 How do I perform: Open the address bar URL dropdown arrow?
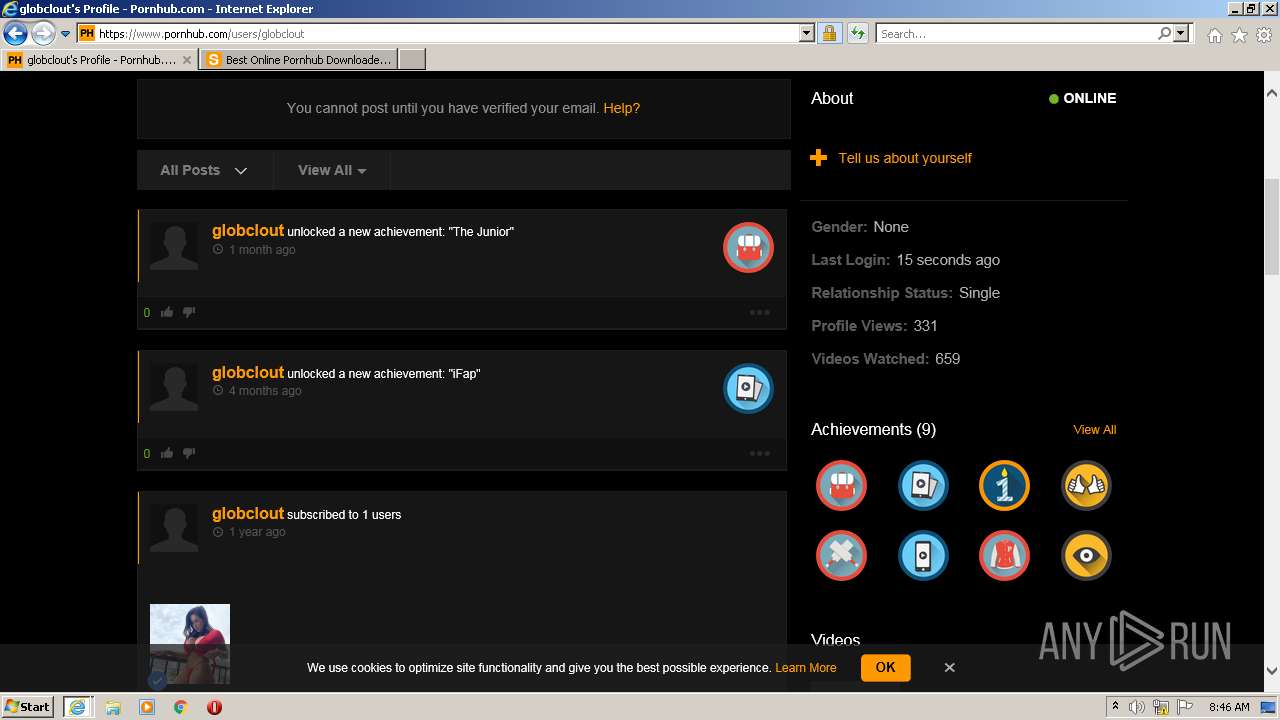(x=807, y=34)
